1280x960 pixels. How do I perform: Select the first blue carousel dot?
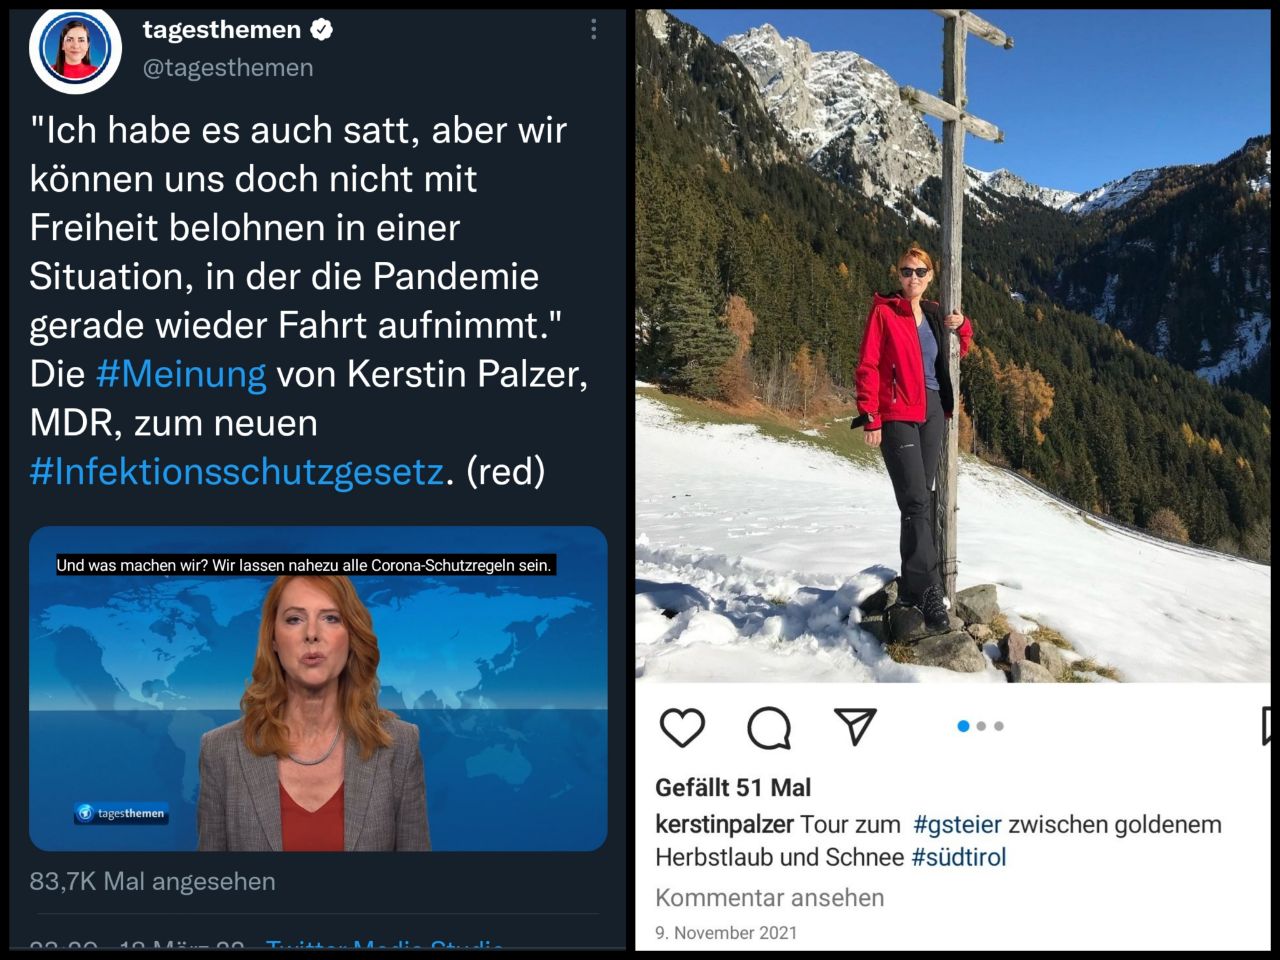(x=963, y=726)
